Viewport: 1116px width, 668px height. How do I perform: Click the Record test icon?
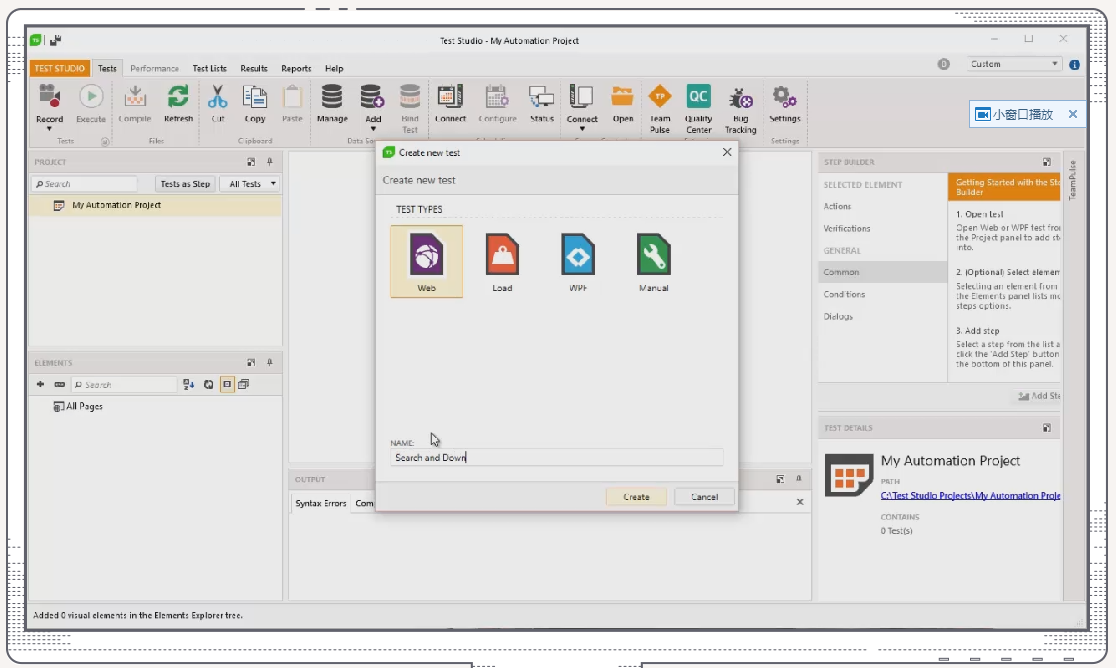coord(49,97)
